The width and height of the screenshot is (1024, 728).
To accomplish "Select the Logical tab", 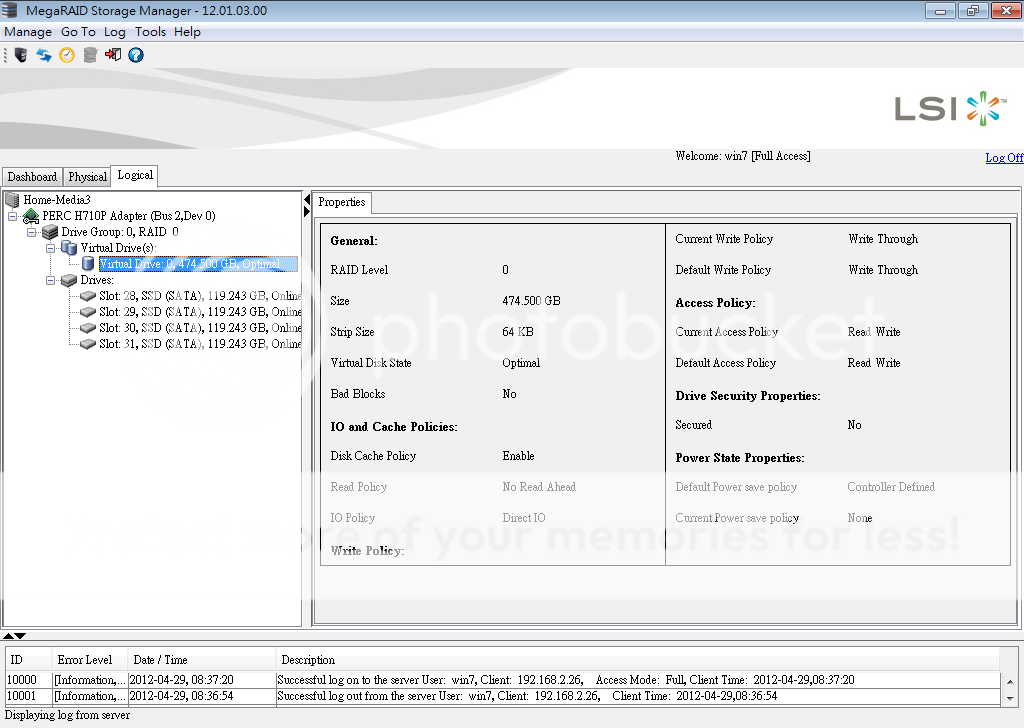I will 135,176.
